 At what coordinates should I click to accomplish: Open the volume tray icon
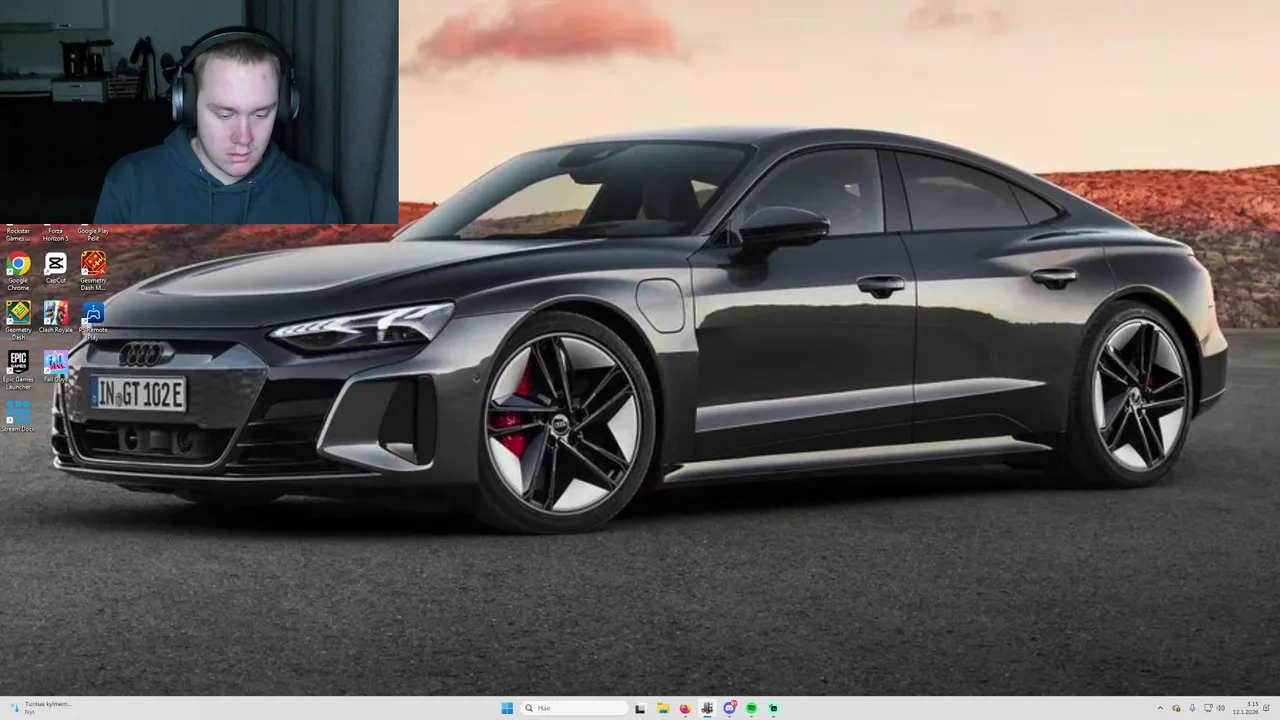click(x=1221, y=708)
